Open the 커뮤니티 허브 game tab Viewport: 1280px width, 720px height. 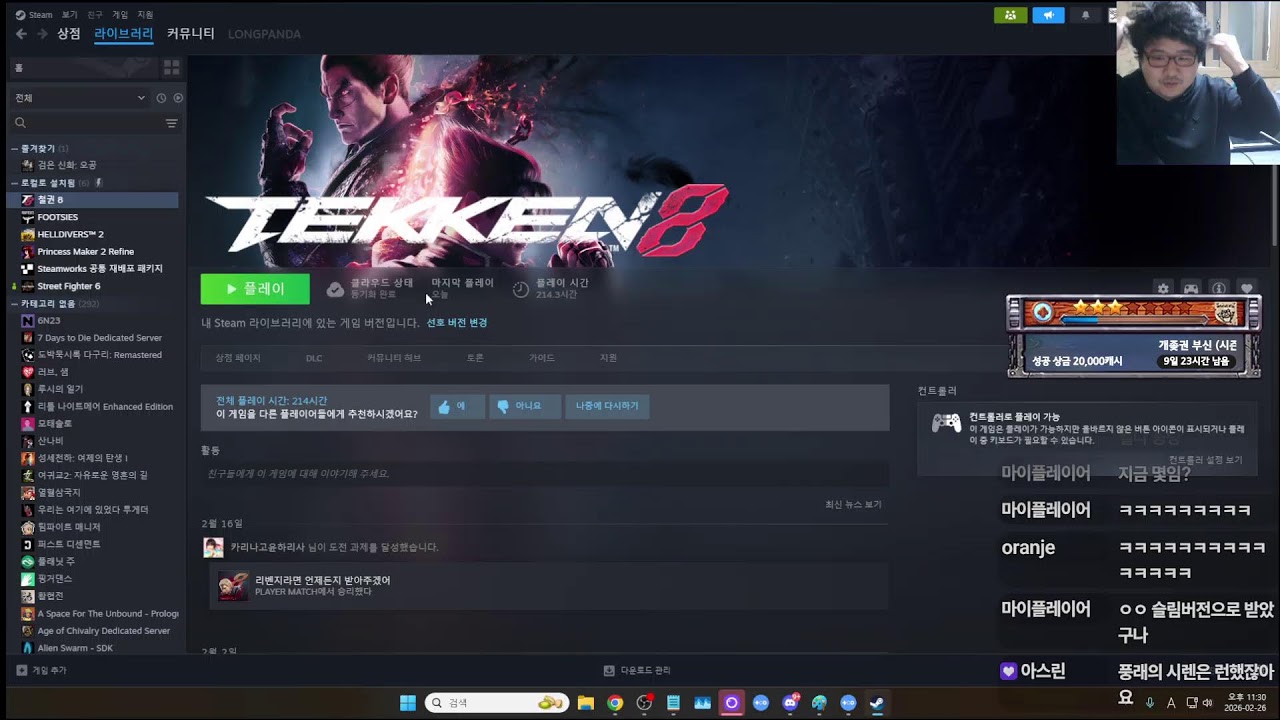(394, 358)
